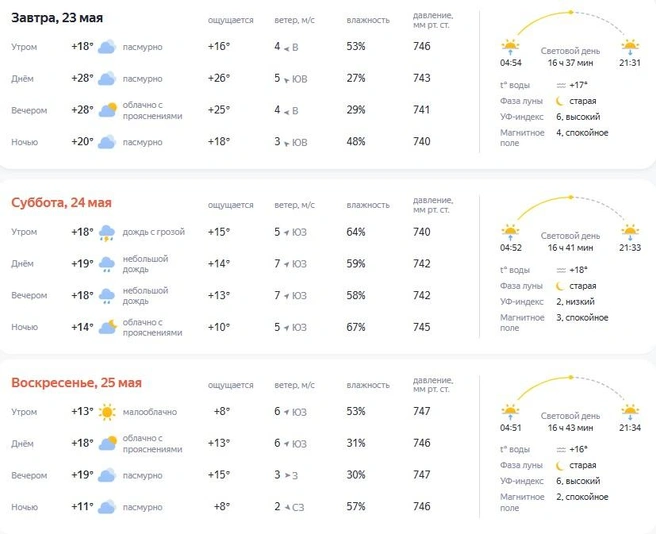Viewport: 656px width, 534px height.
Task: Click the sunset icon at 21:34
Action: pos(630,411)
